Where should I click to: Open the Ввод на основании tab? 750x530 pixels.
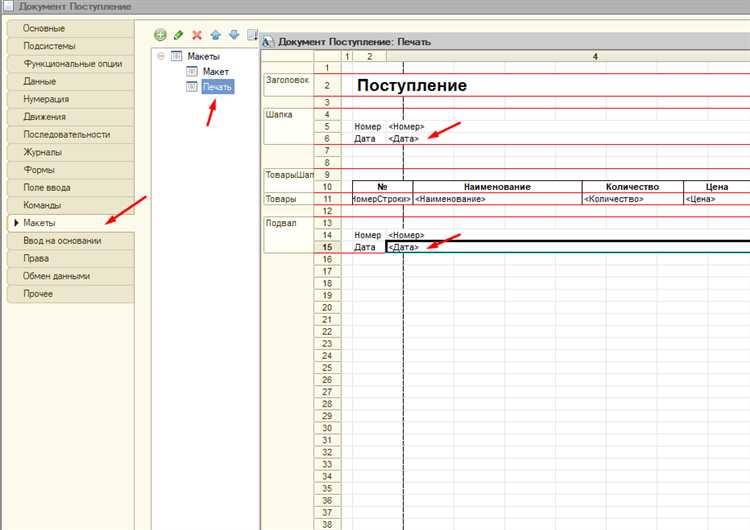[x=71, y=241]
